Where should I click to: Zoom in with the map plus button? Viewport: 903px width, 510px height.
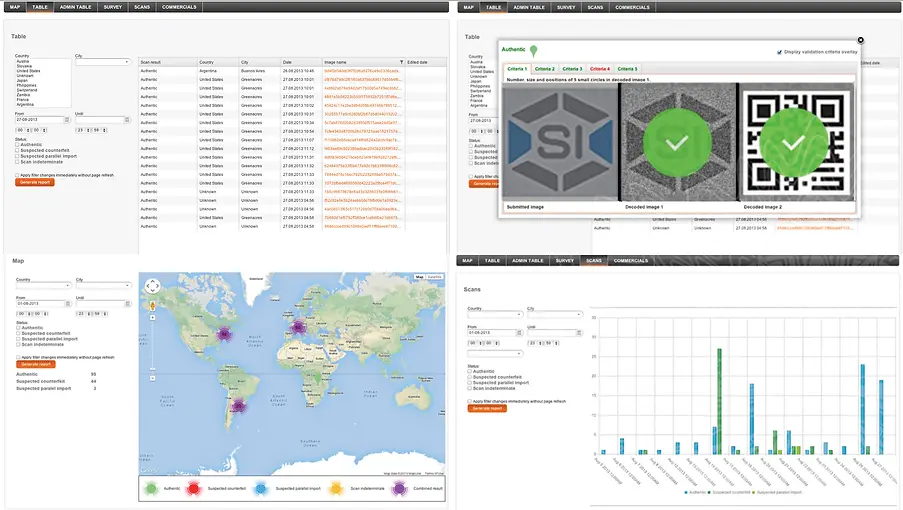(x=153, y=317)
